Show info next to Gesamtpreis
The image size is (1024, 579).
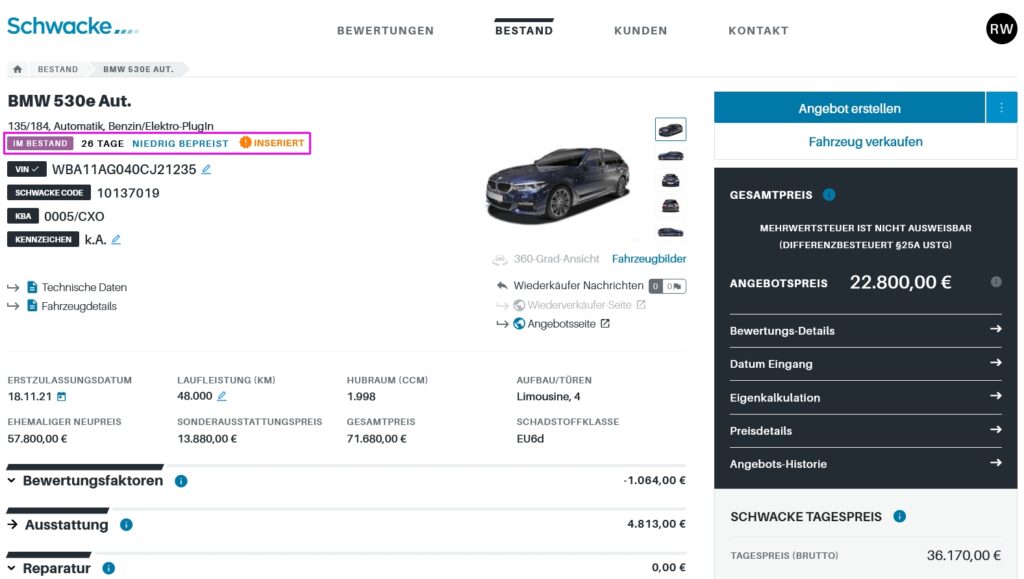pyautogui.click(x=829, y=195)
